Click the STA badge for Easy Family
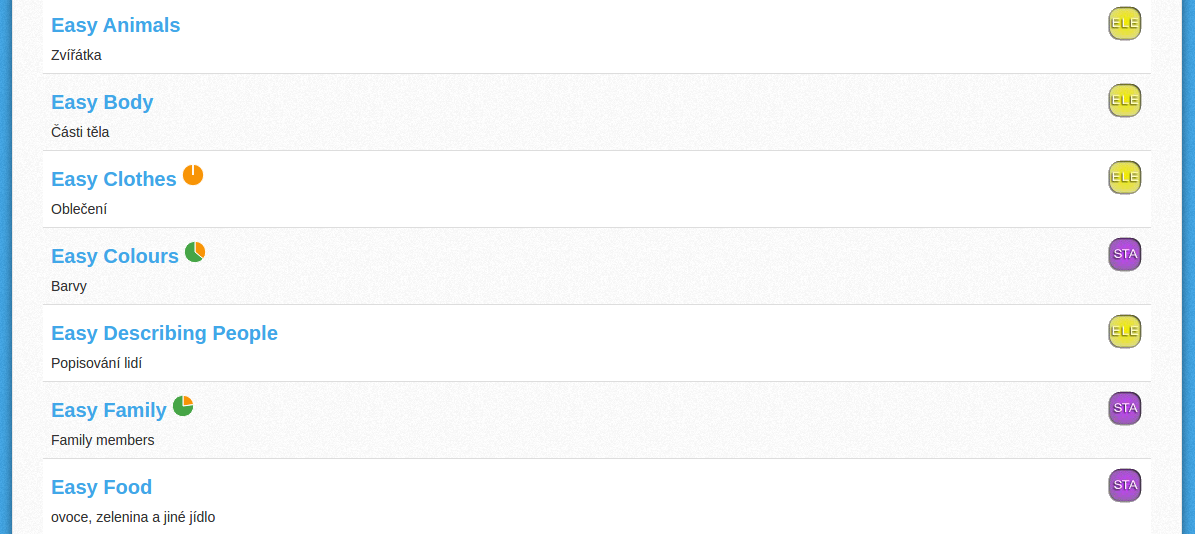 [1124, 408]
